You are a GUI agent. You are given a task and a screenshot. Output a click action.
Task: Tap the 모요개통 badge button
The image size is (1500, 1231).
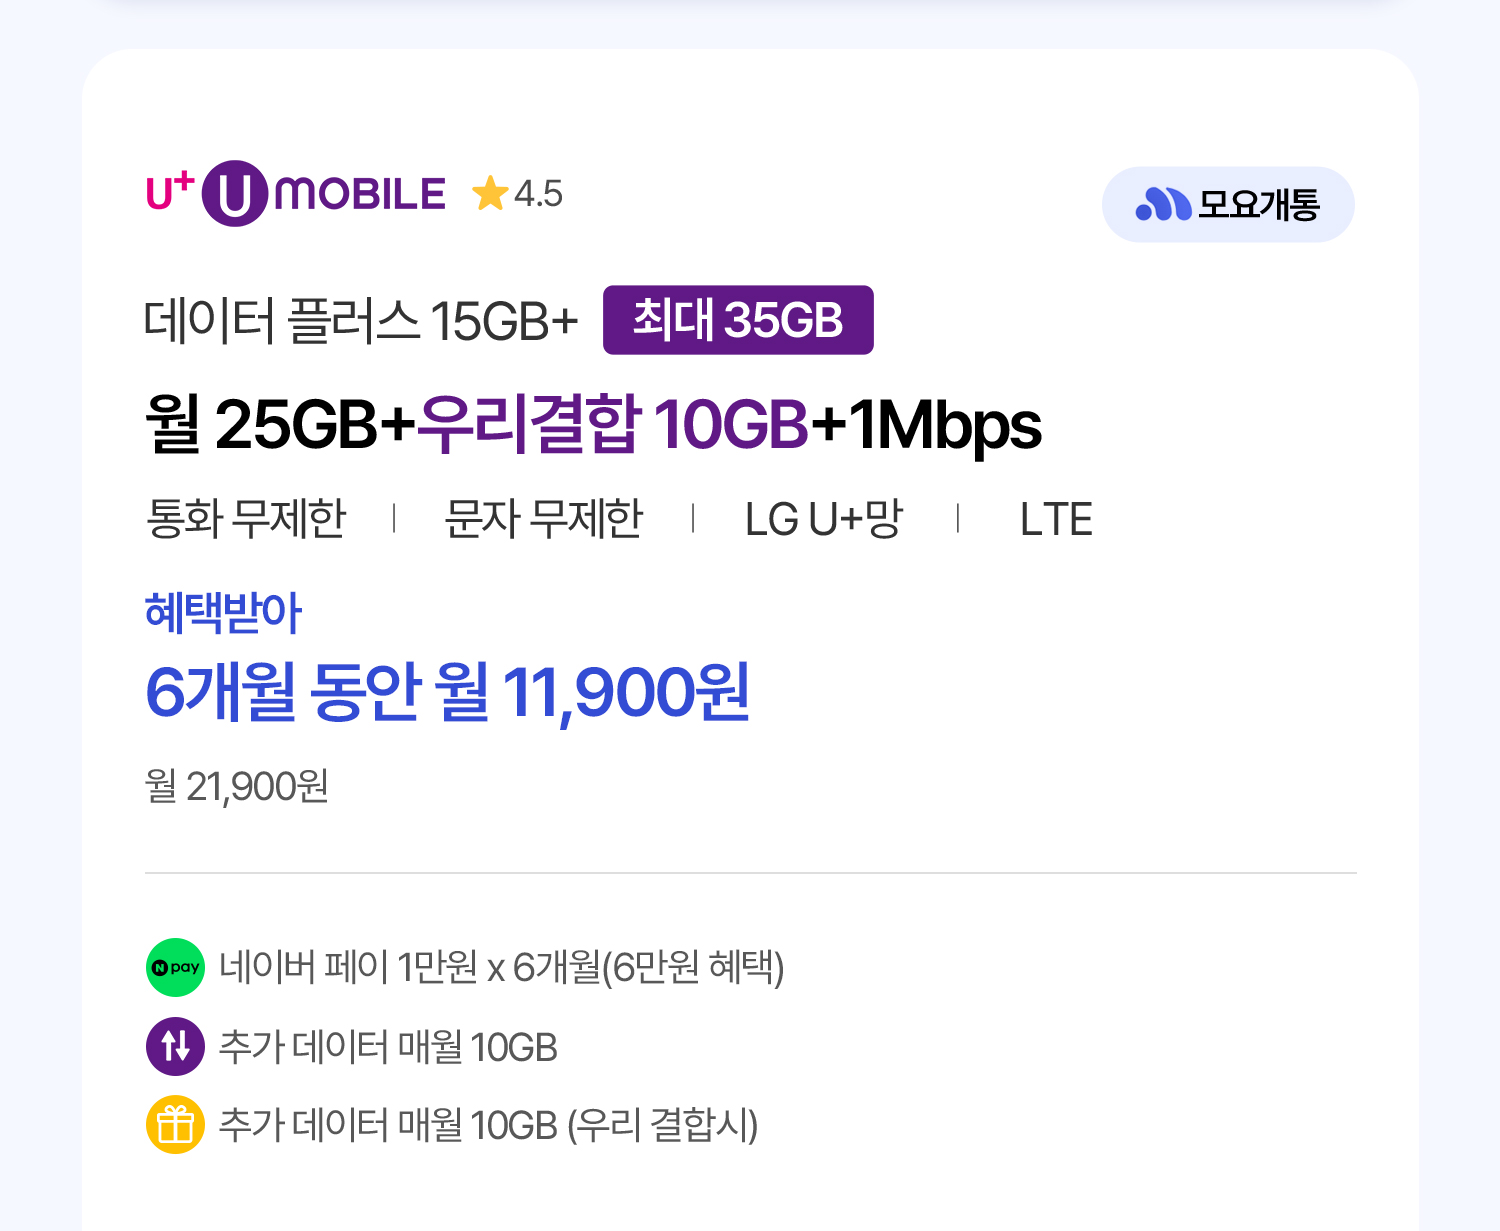(1228, 205)
